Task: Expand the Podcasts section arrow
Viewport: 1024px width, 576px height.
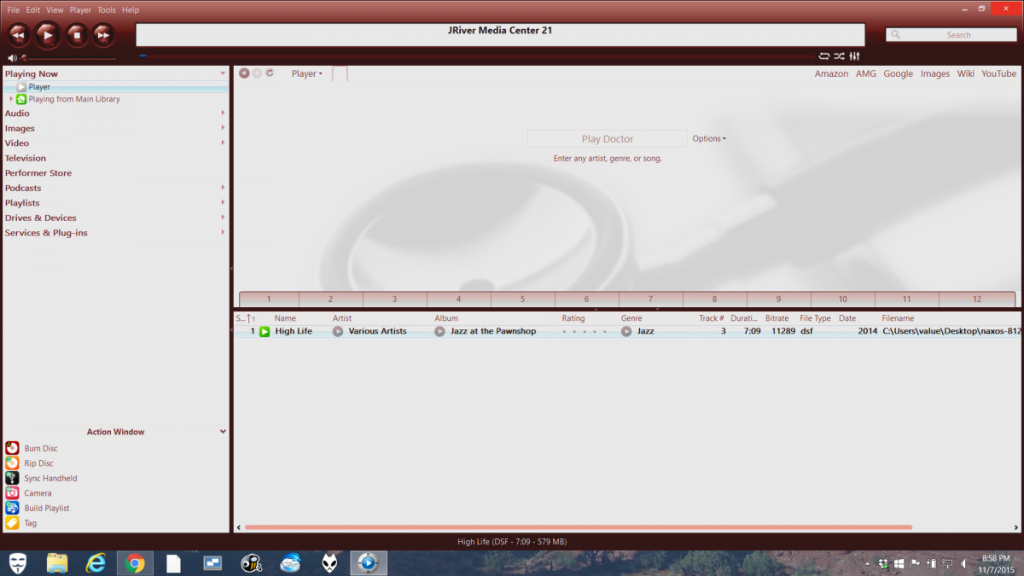Action: 223,187
